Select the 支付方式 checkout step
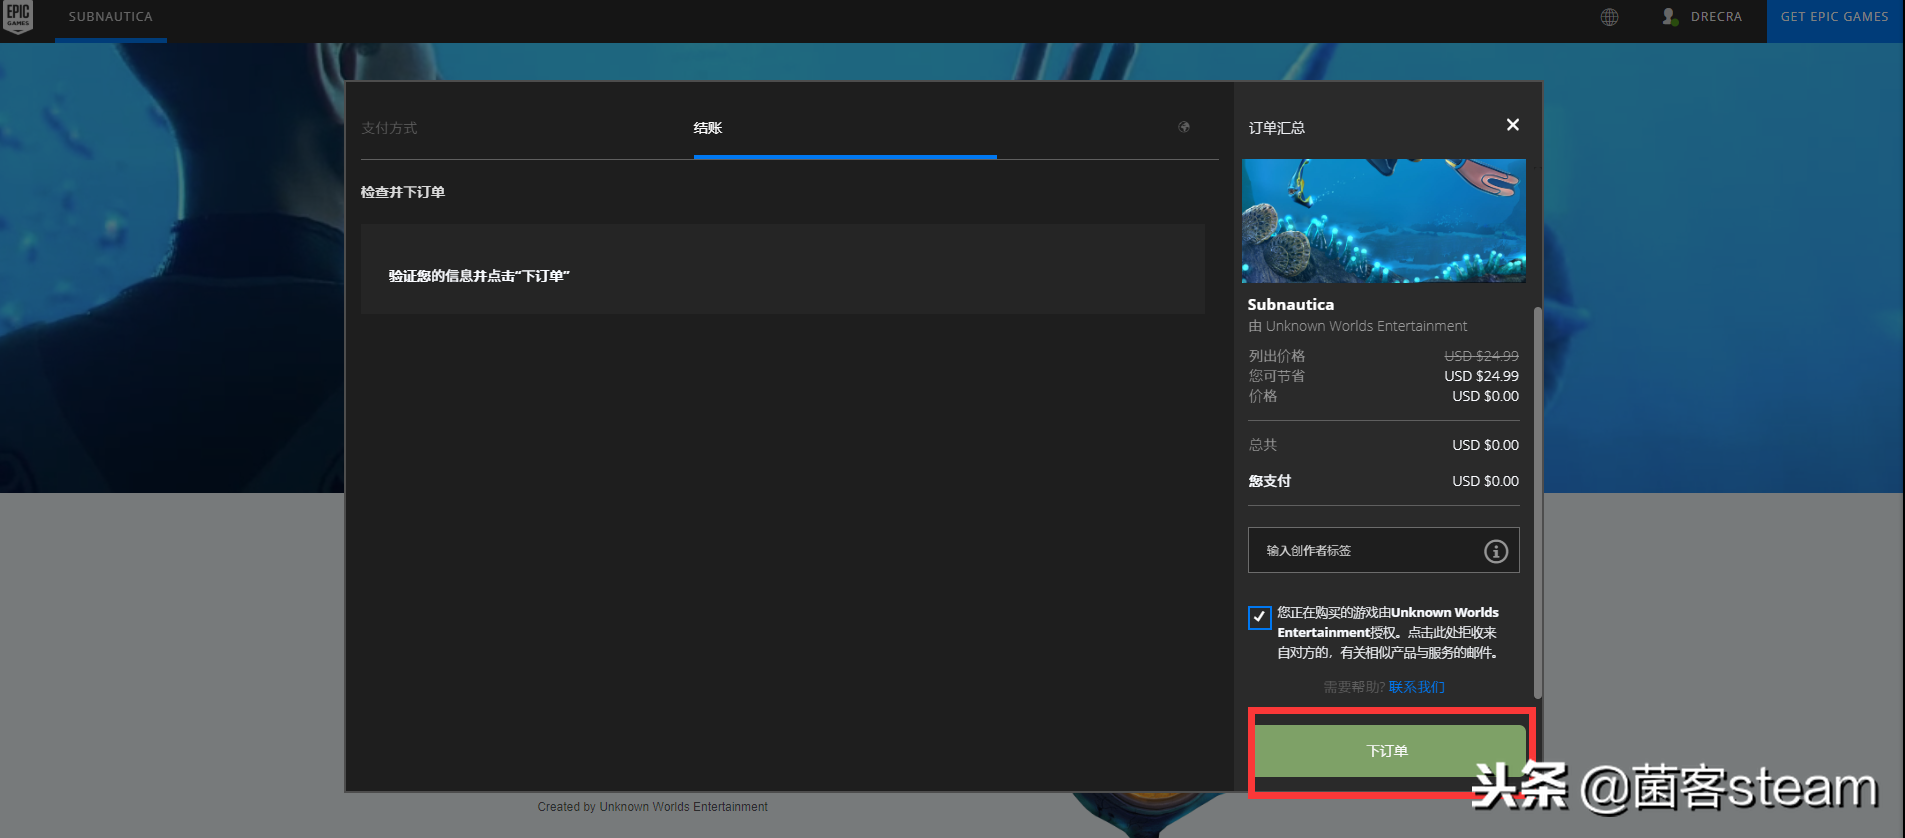This screenshot has height=838, width=1905. [389, 128]
